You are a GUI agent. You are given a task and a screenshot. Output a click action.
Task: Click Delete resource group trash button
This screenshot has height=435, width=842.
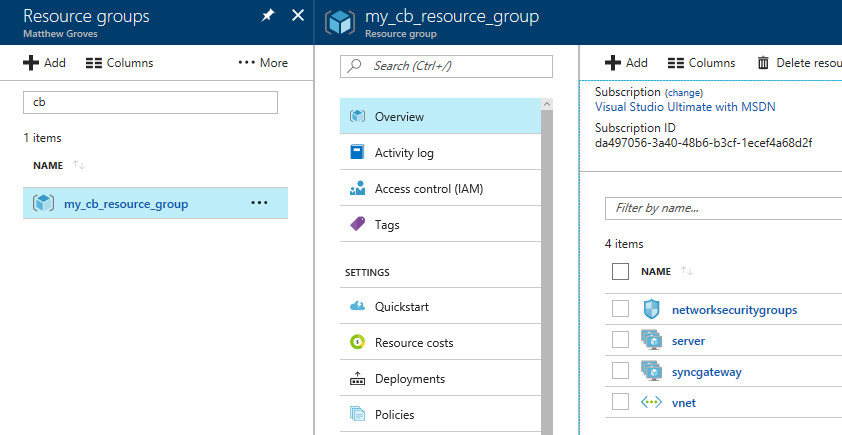click(x=799, y=63)
